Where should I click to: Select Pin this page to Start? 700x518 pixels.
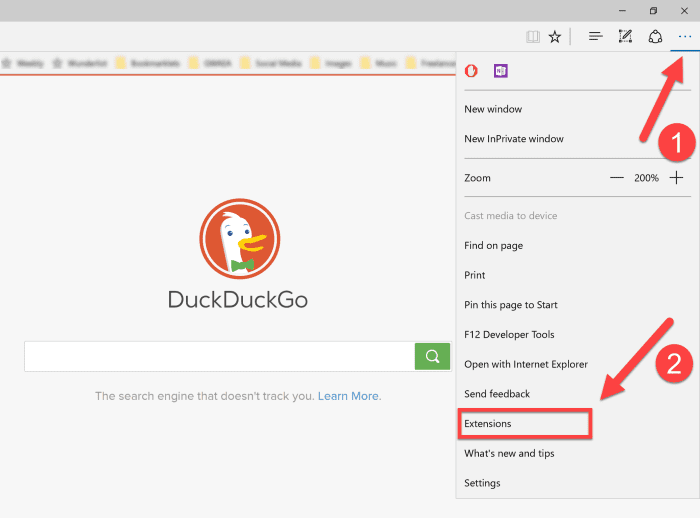pyautogui.click(x=511, y=305)
